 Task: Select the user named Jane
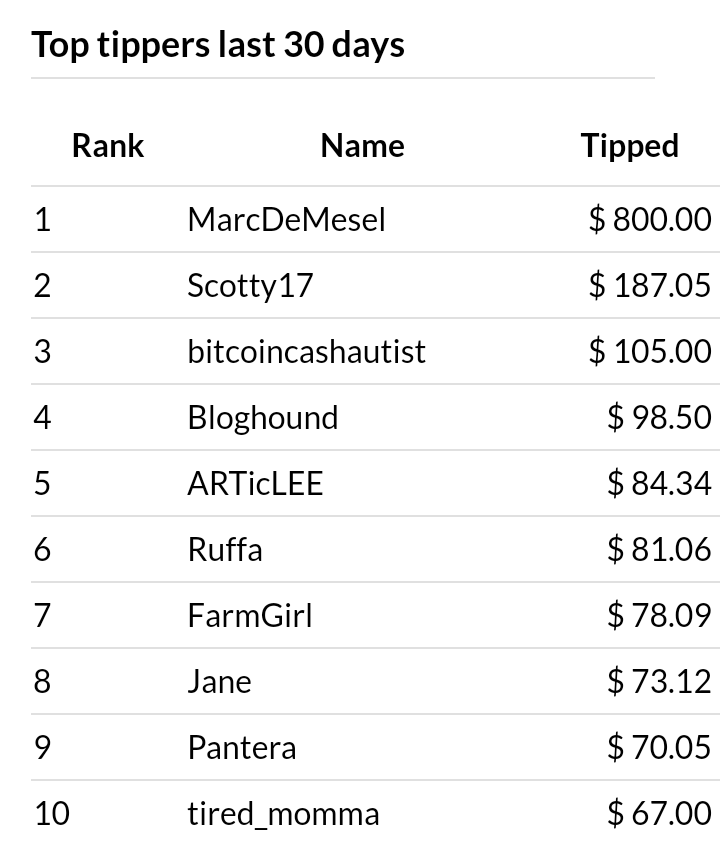click(x=220, y=682)
